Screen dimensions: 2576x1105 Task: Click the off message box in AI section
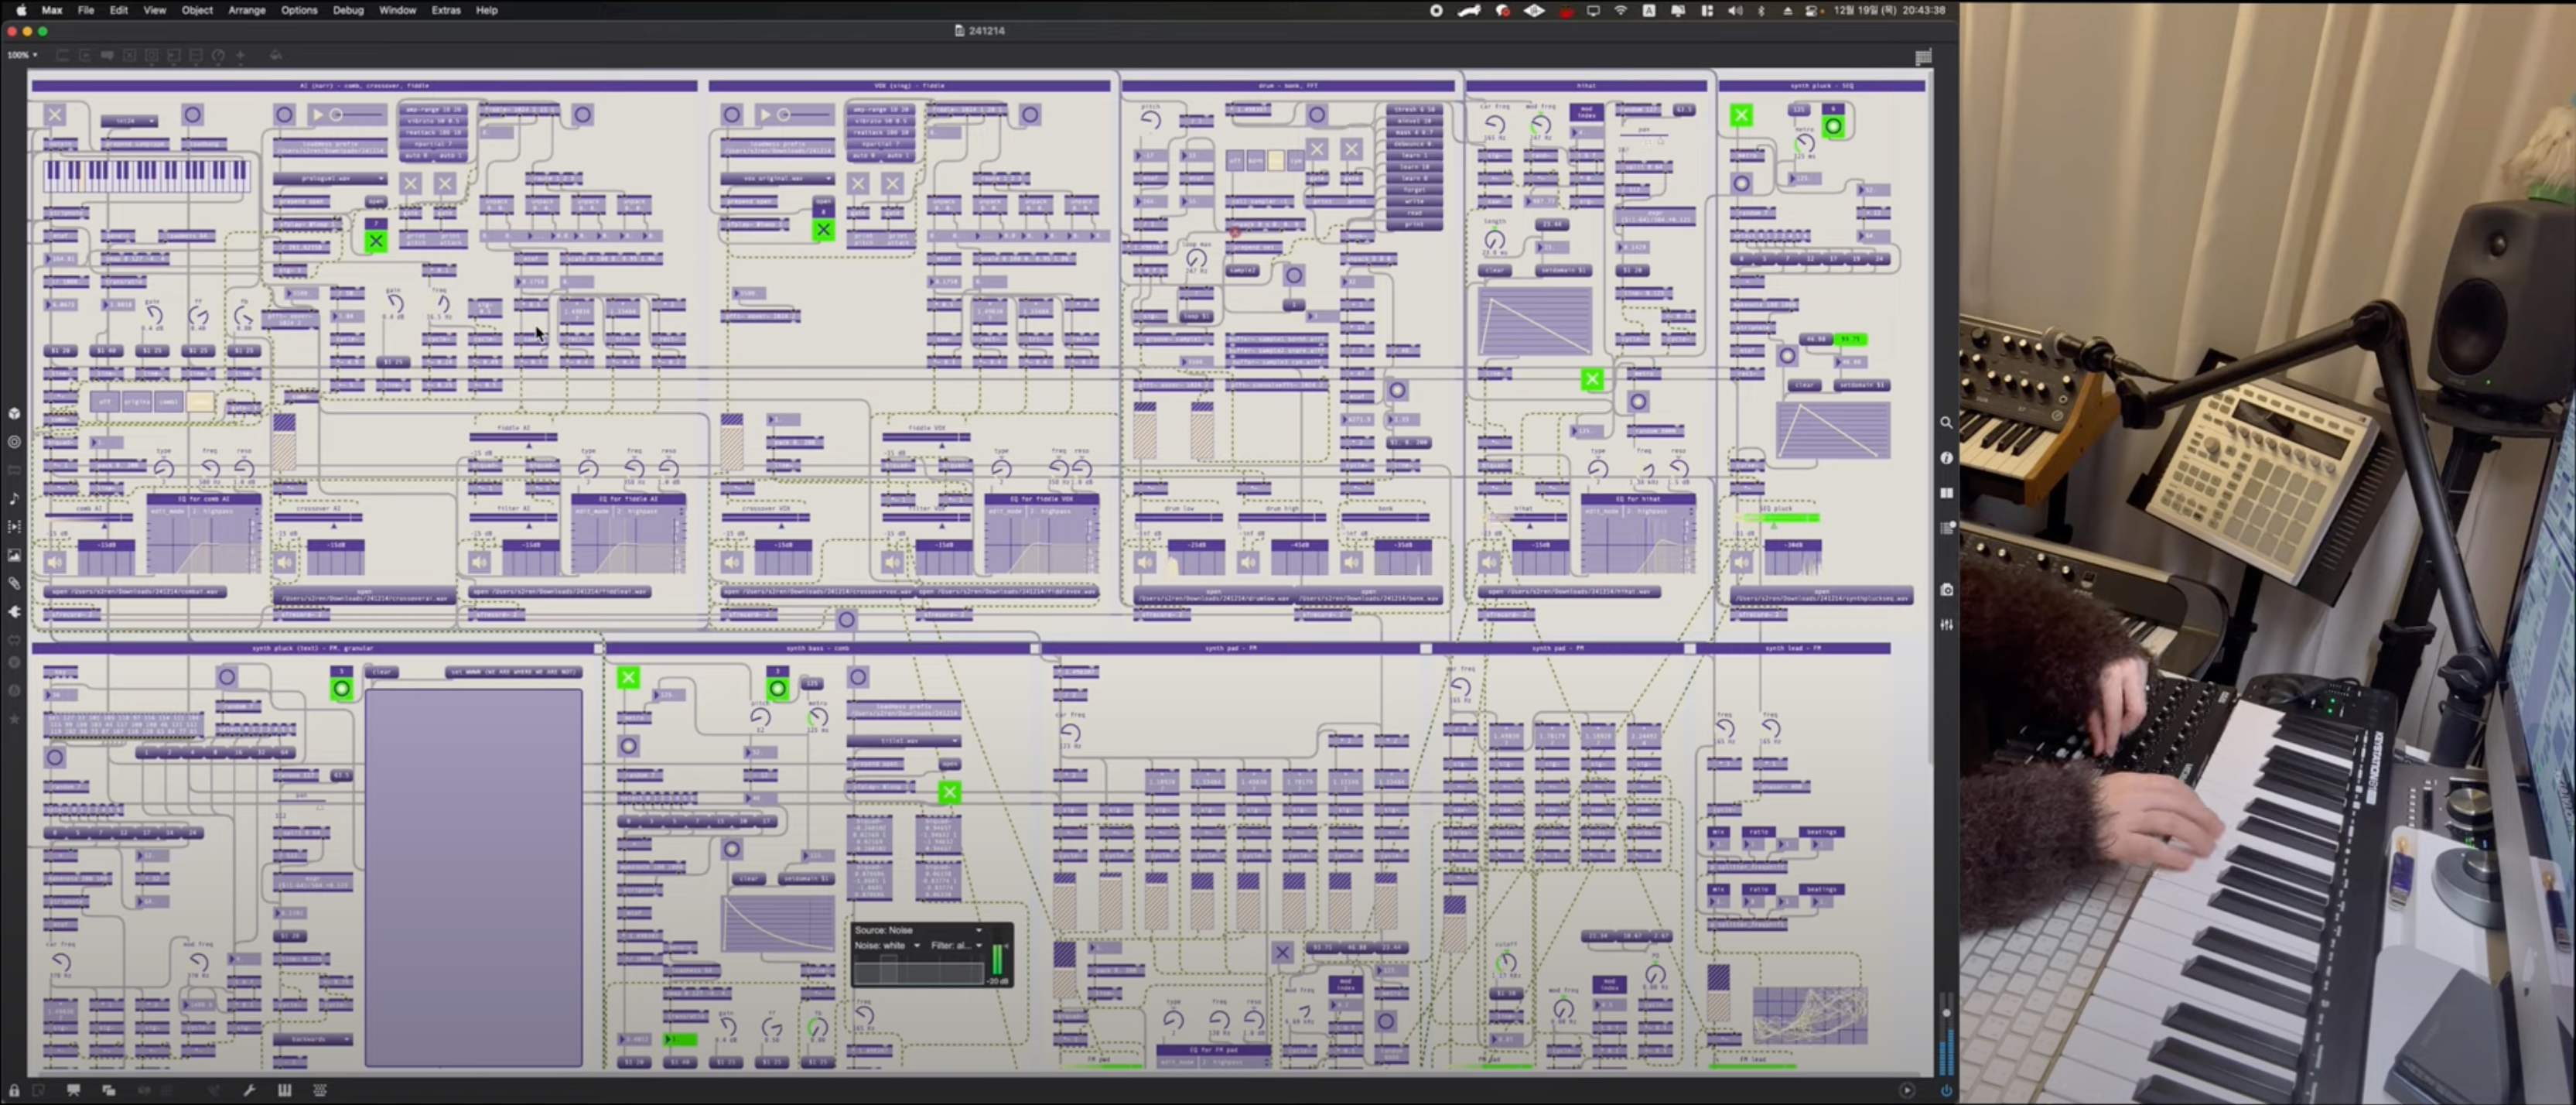(x=104, y=402)
